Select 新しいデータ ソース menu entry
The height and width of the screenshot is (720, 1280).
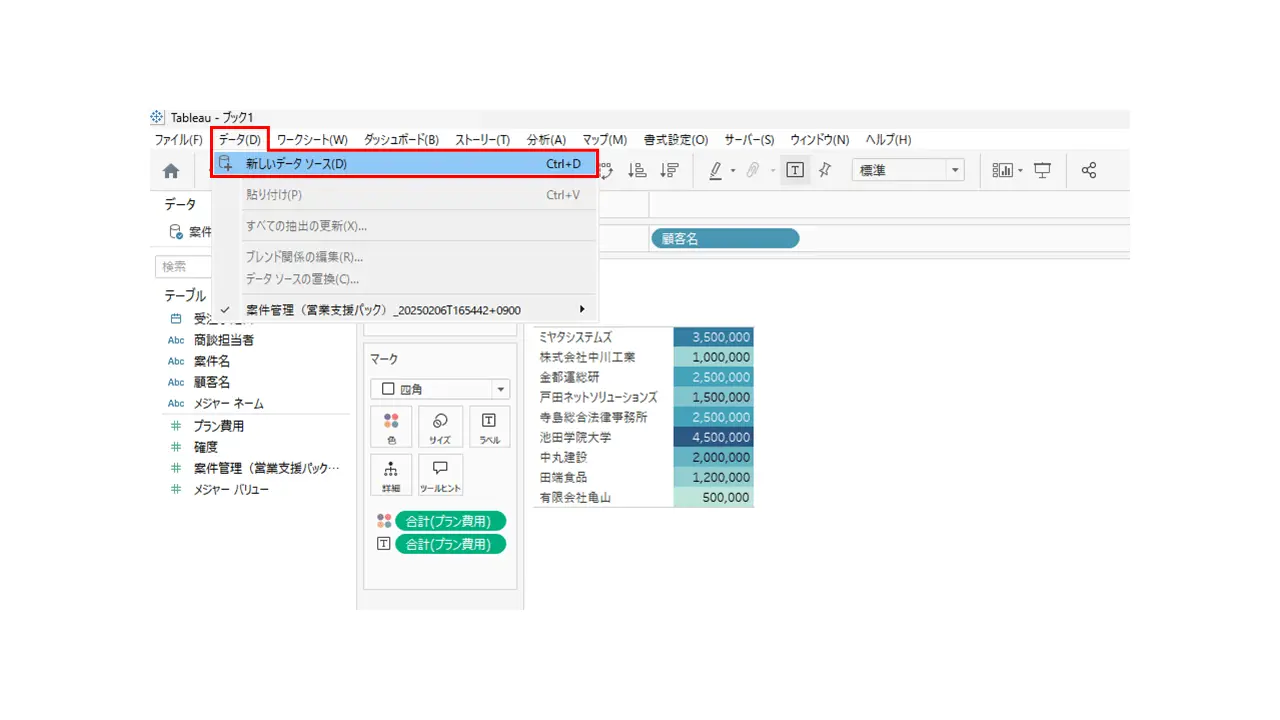405,164
